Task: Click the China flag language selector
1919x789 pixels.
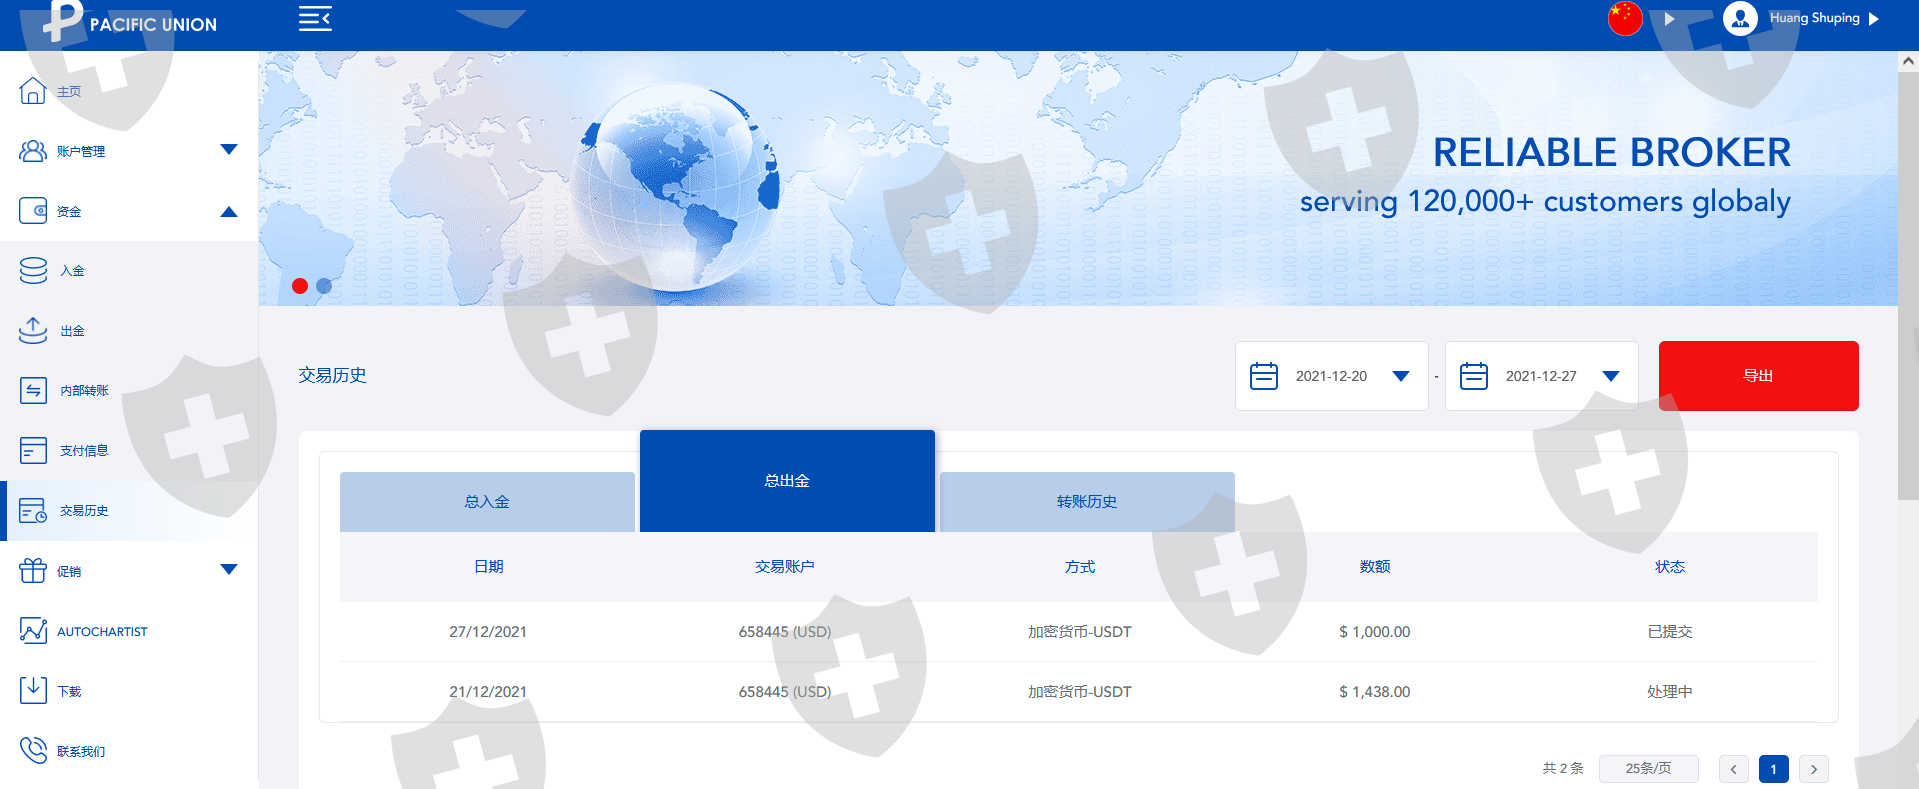Action: tap(1624, 18)
